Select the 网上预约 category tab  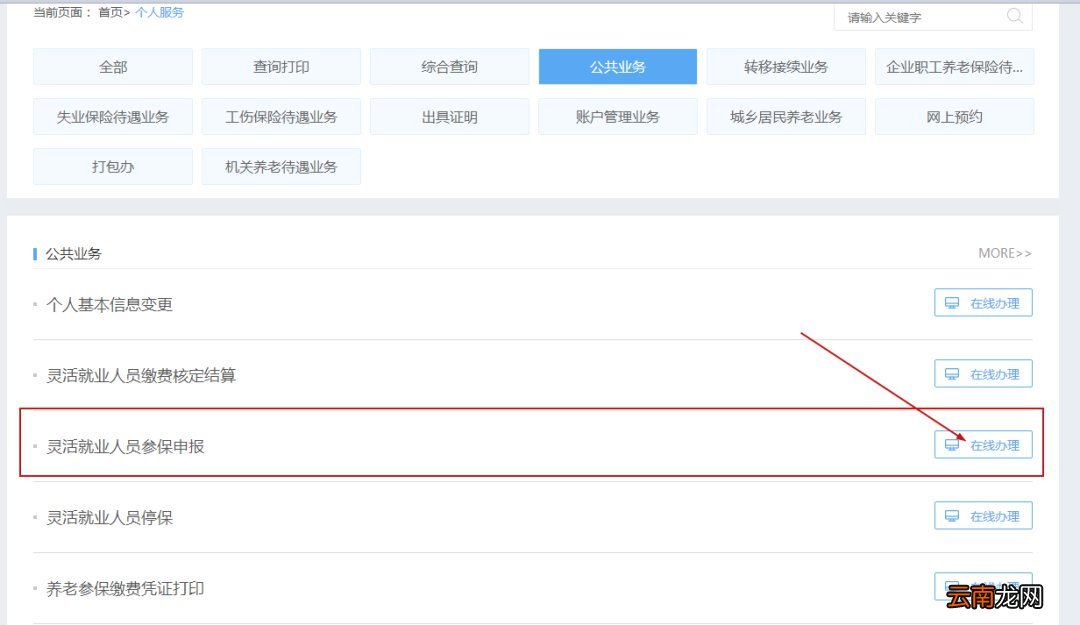click(x=954, y=116)
